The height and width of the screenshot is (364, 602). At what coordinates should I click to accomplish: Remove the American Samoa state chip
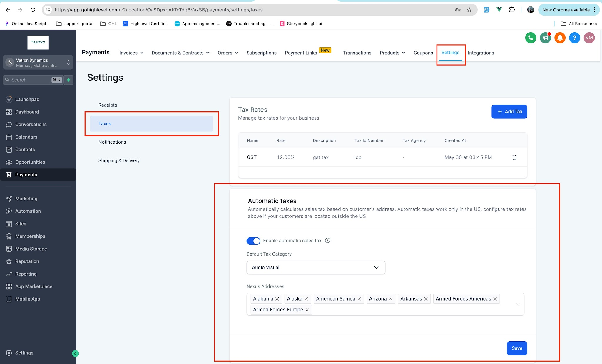(359, 299)
